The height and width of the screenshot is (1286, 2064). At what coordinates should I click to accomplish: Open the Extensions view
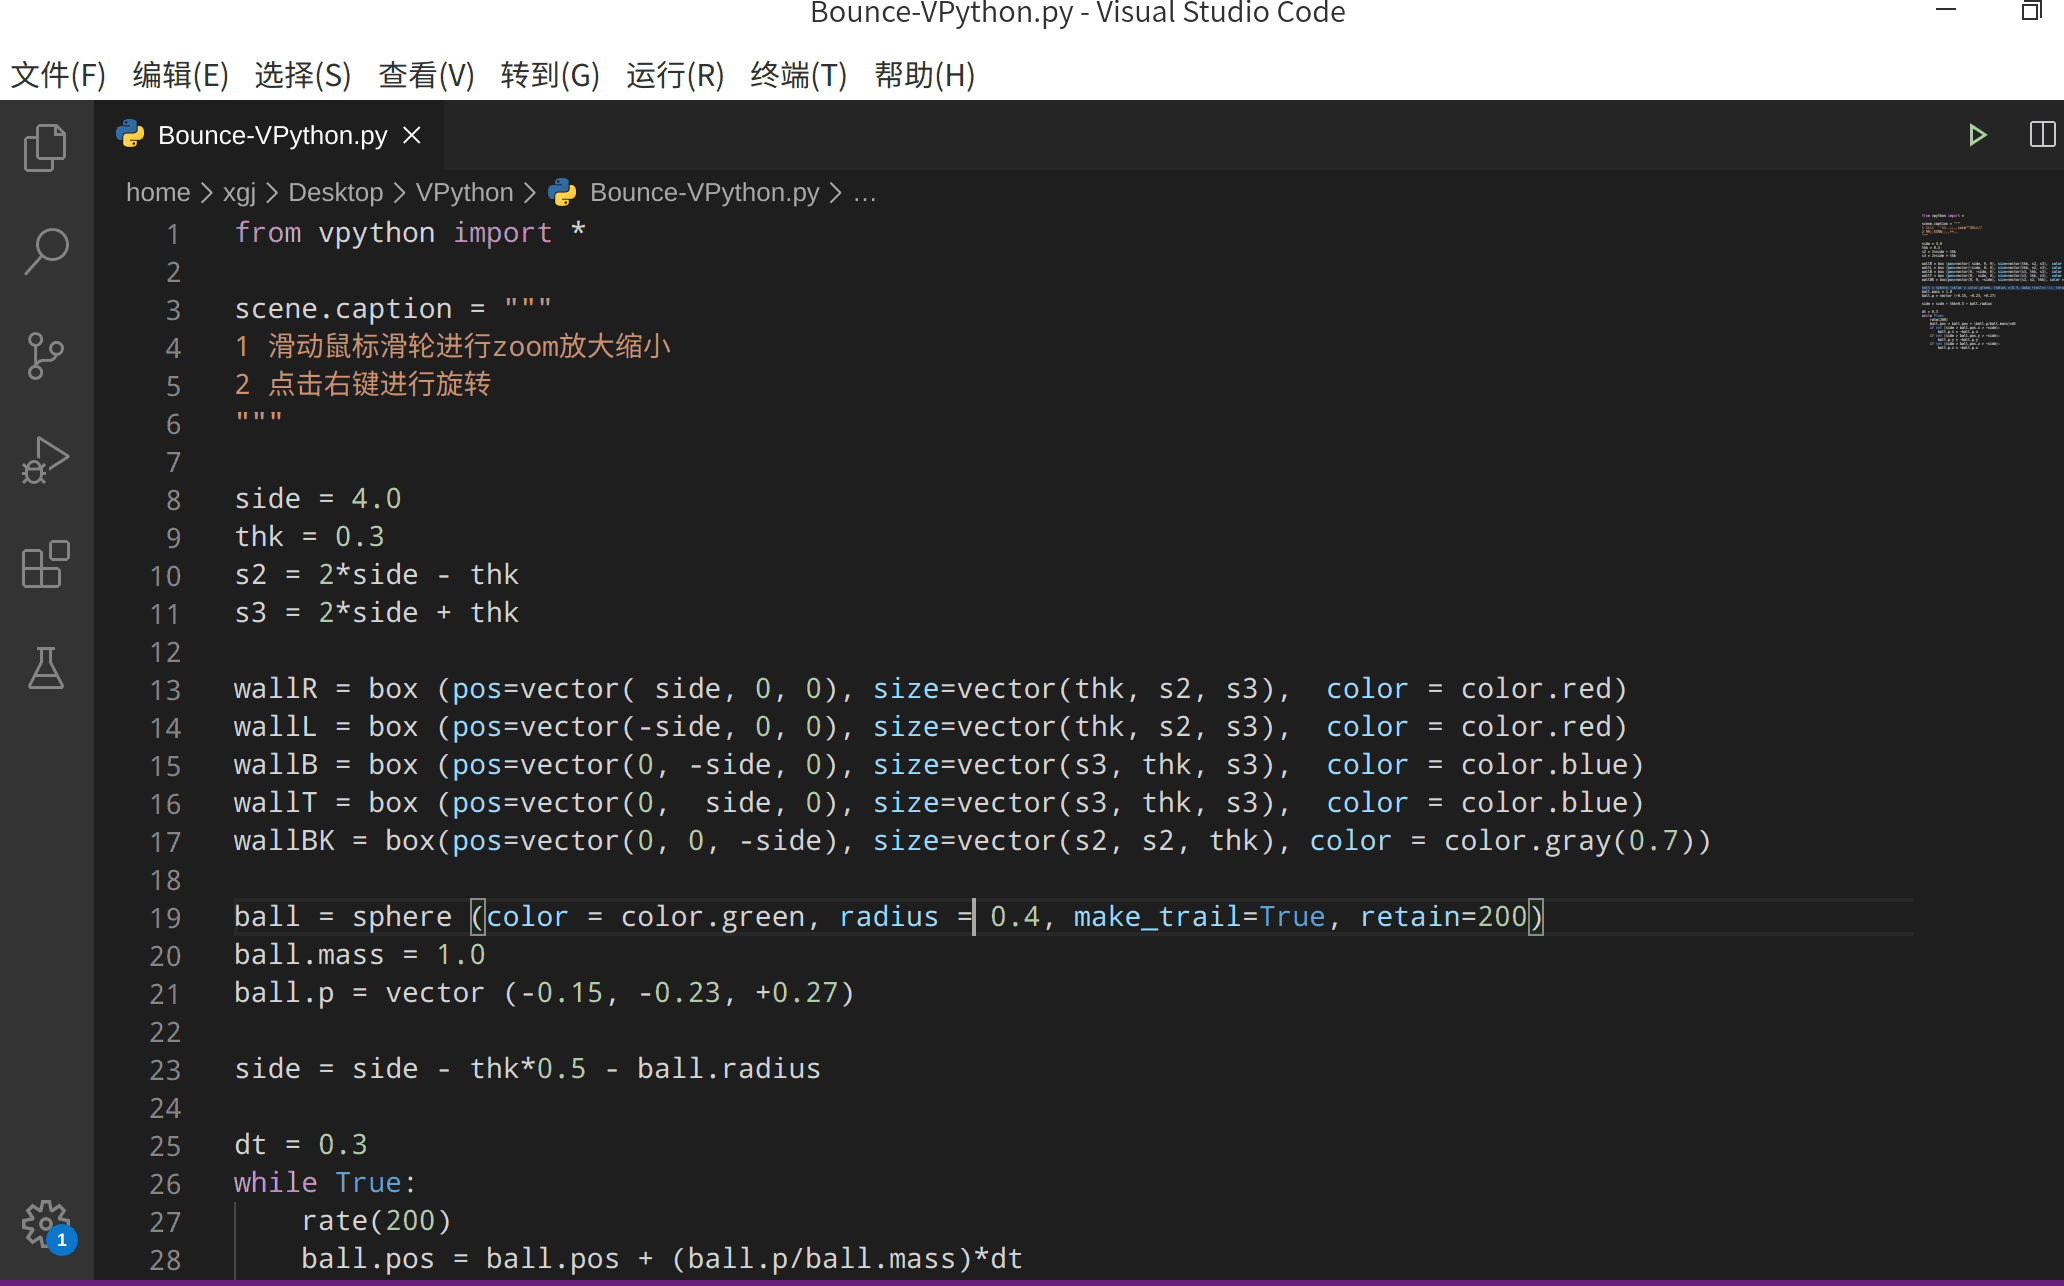coord(44,565)
